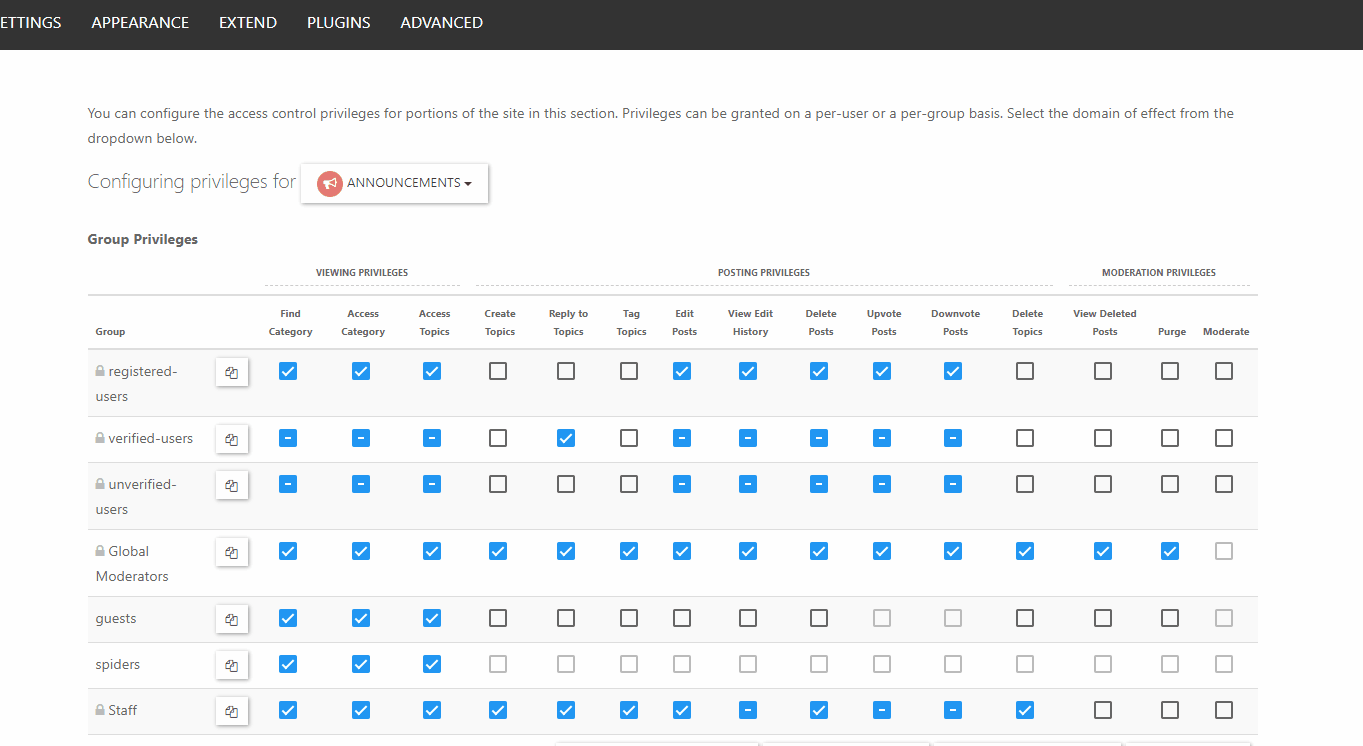
Task: Disable the Purge privilege for Global Moderators
Action: point(1169,551)
